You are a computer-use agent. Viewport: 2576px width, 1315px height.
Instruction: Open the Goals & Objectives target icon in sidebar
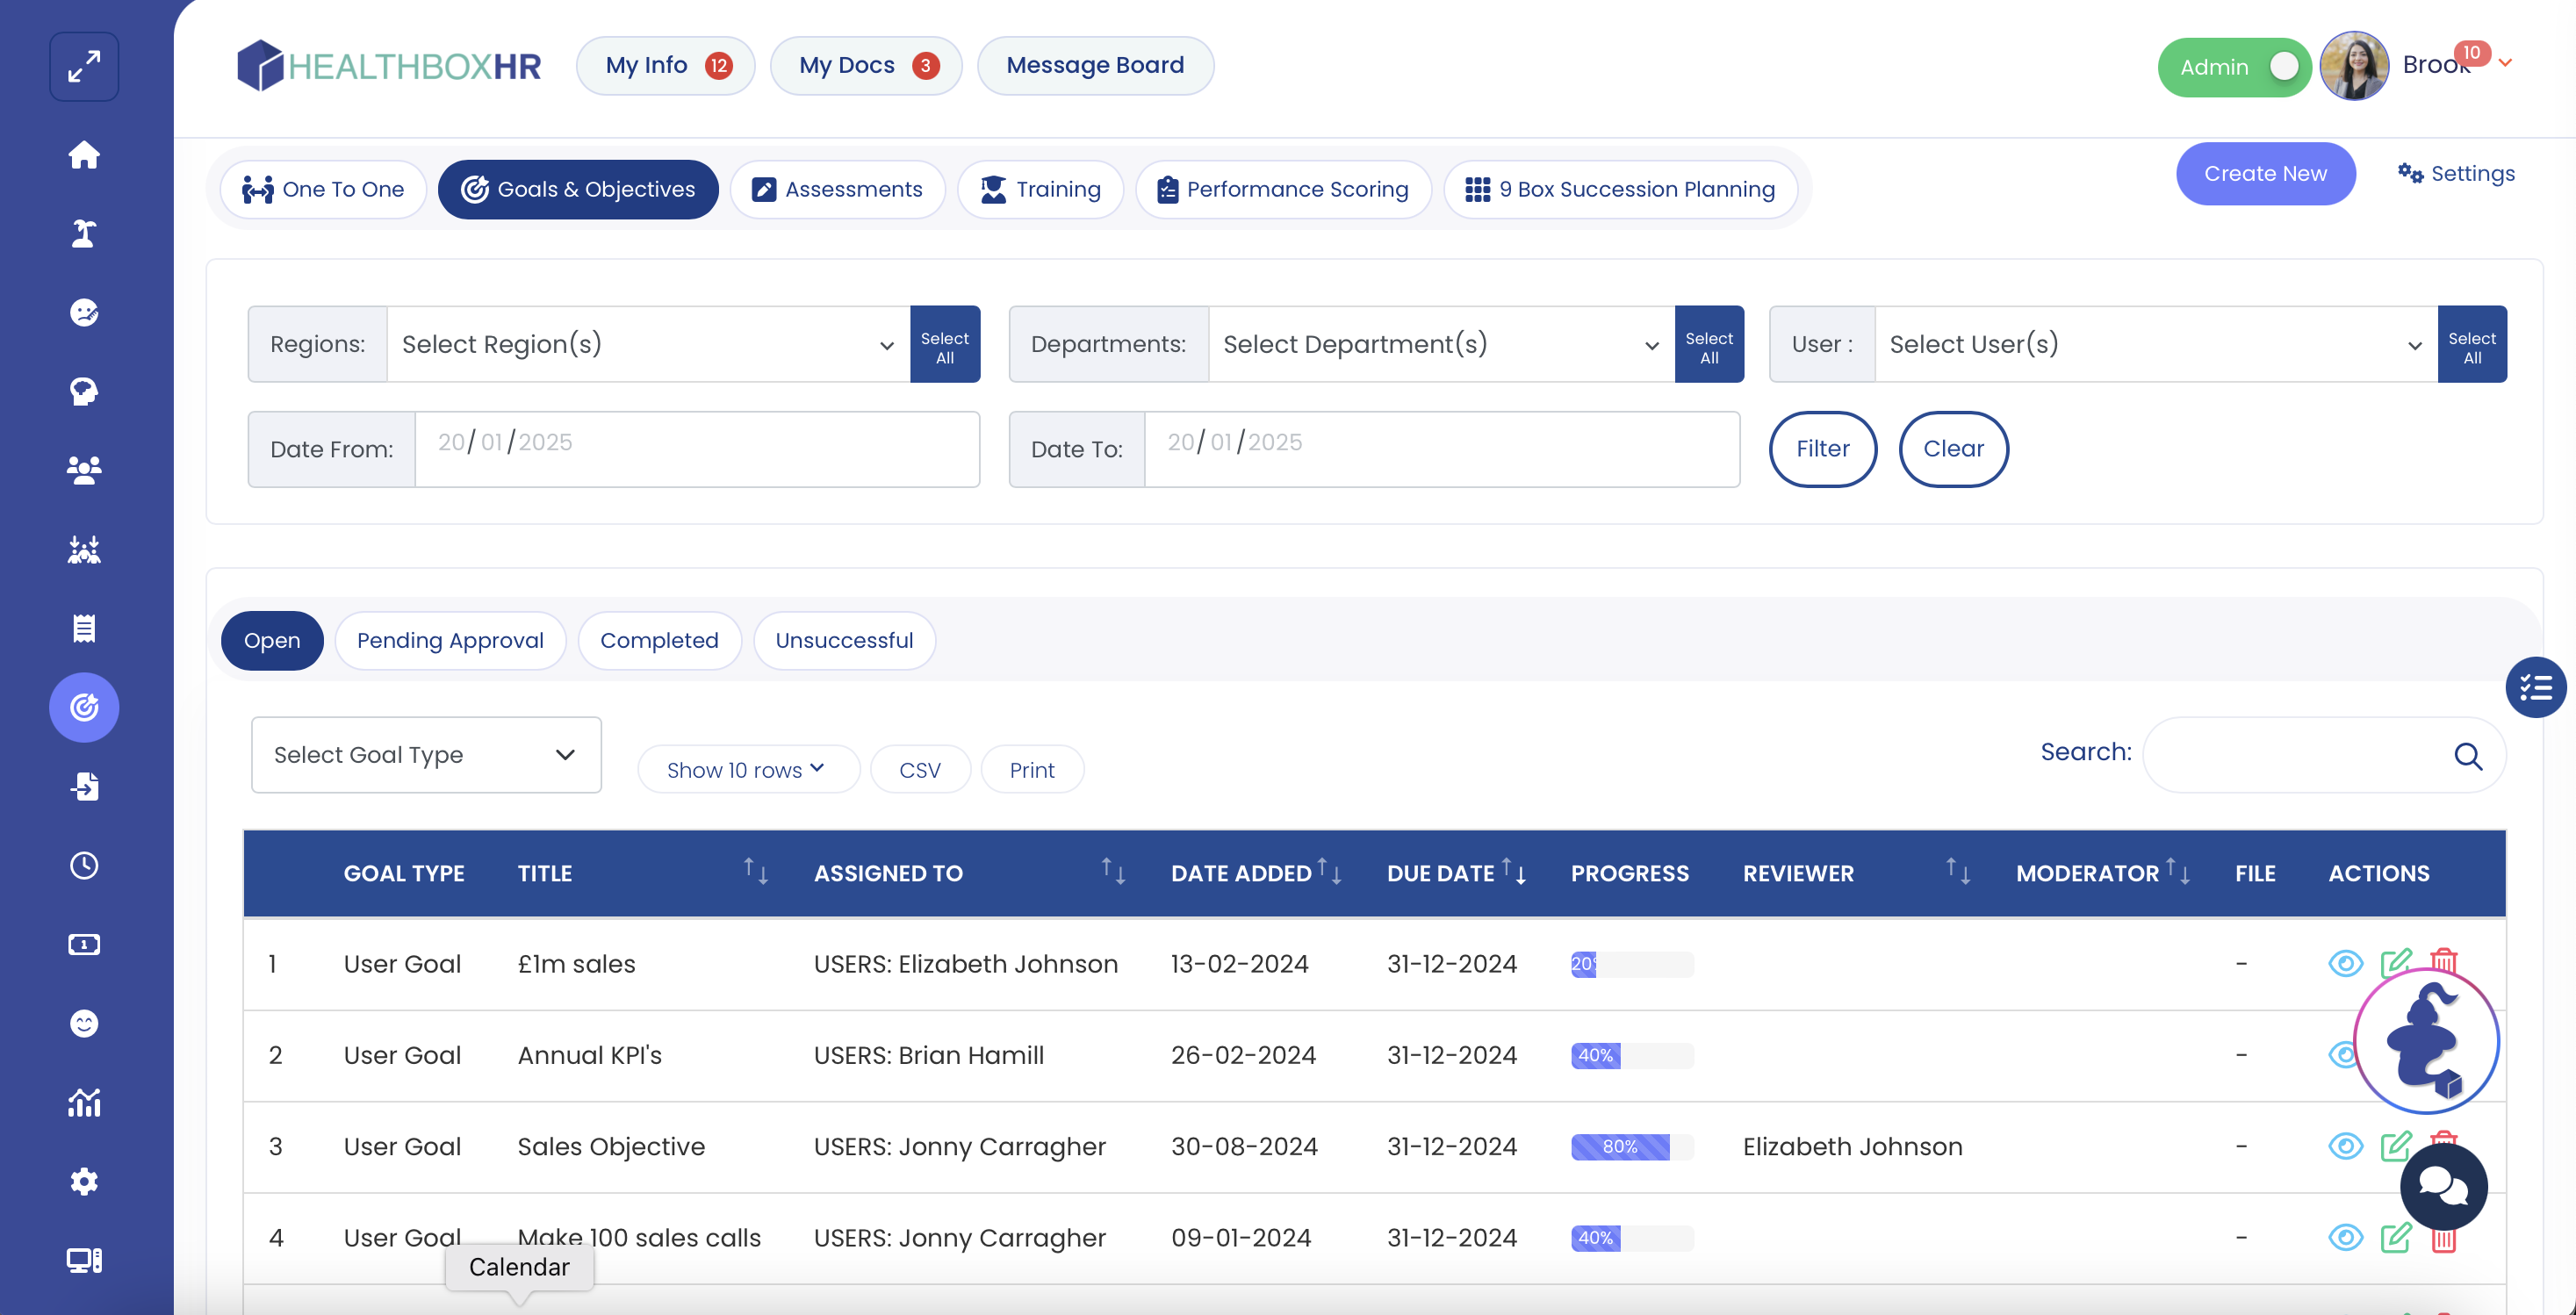tap(84, 707)
